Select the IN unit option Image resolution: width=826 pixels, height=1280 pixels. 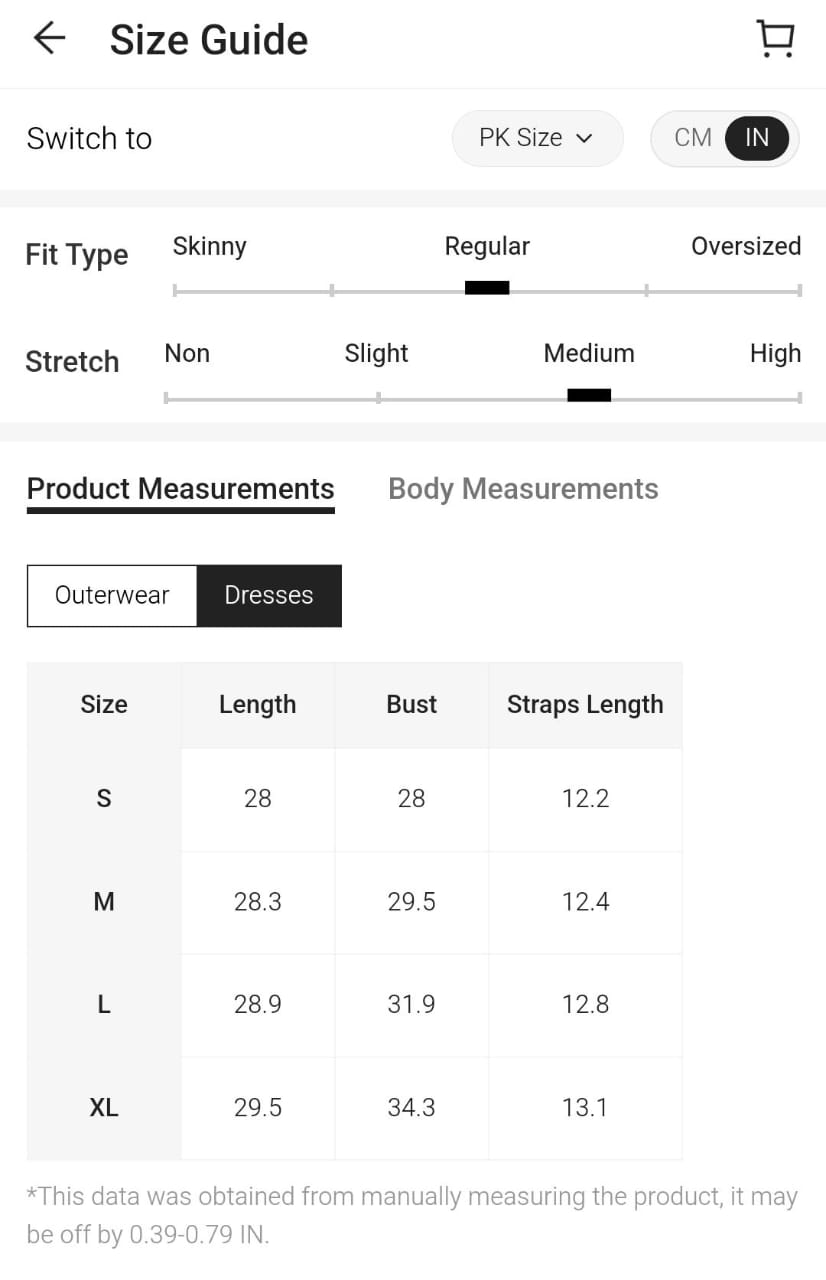click(x=757, y=138)
